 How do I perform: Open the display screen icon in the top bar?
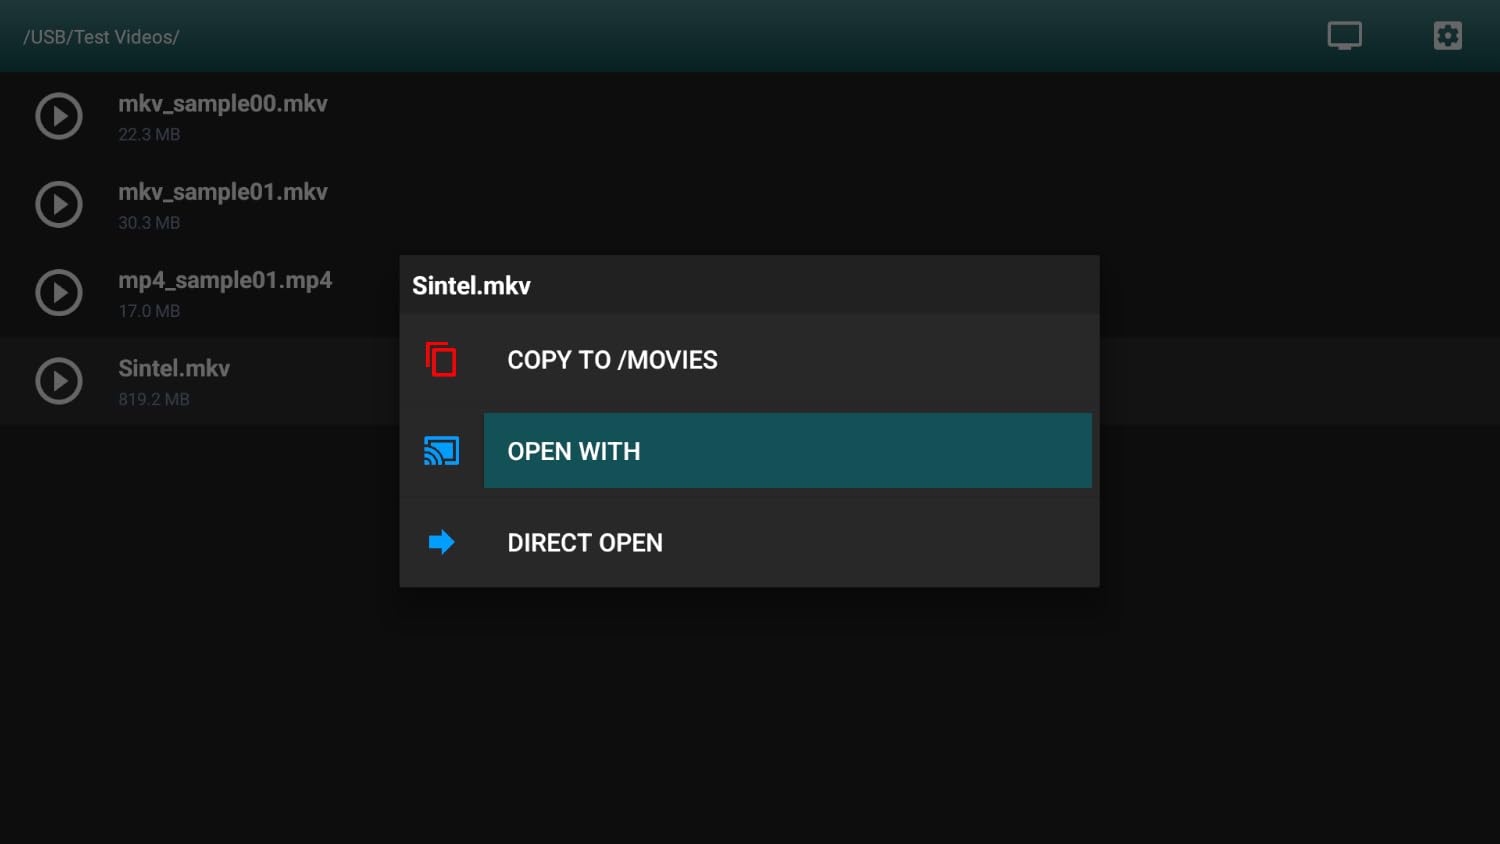(x=1345, y=36)
